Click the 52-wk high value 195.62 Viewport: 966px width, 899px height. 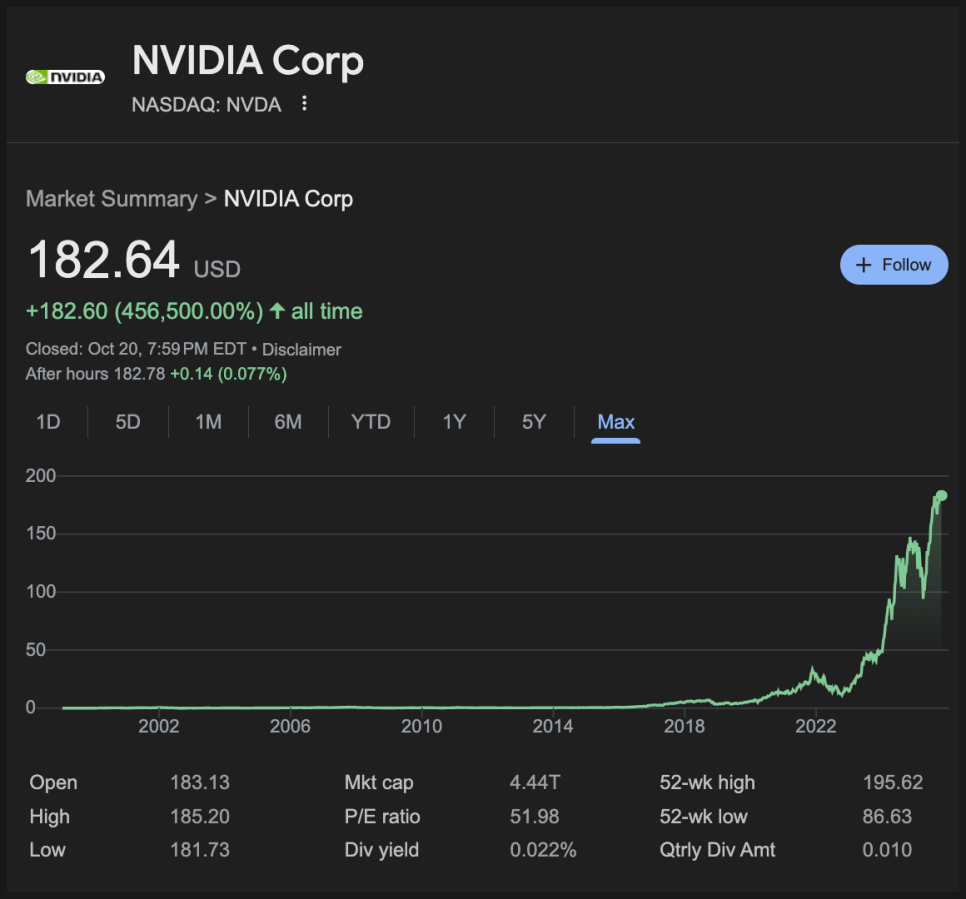[892, 783]
